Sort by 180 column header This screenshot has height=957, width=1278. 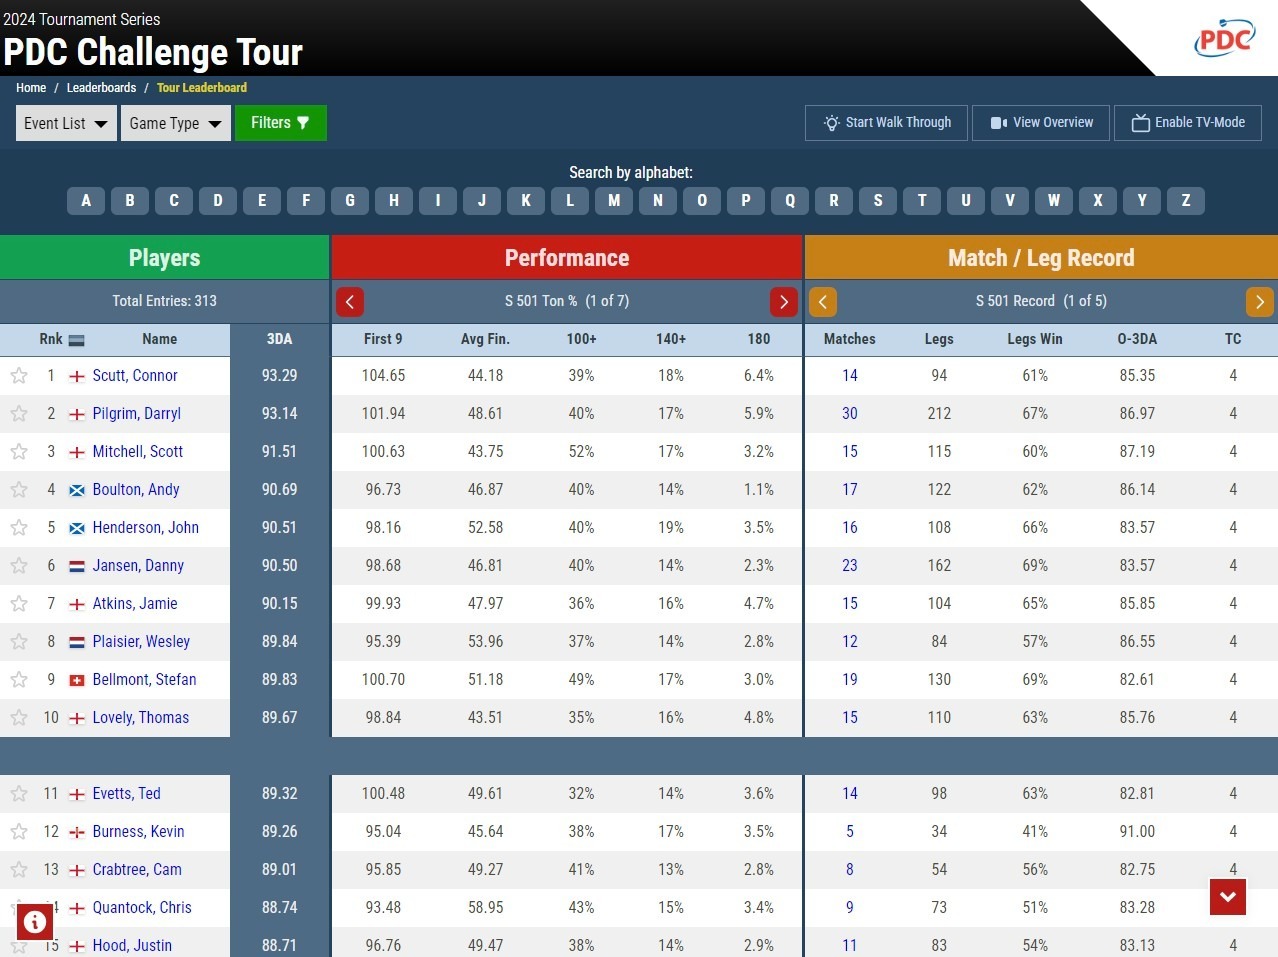[759, 339]
